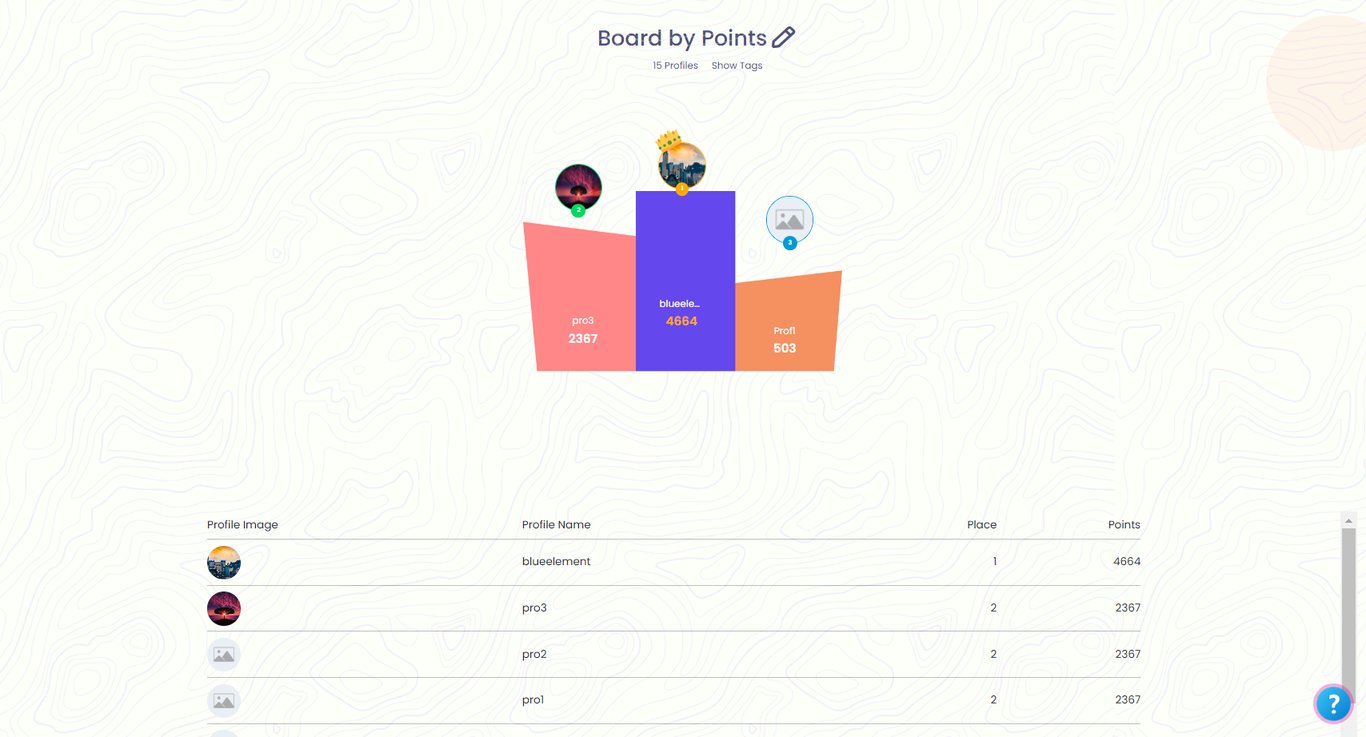This screenshot has width=1366, height=737.
Task: Click the first place blueelement podium avatar
Action: click(683, 166)
